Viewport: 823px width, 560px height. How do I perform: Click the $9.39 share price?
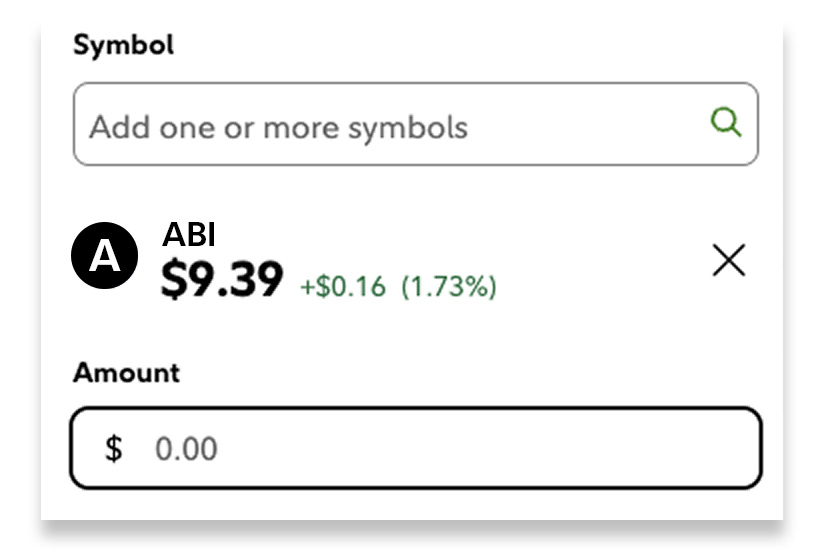pyautogui.click(x=222, y=281)
